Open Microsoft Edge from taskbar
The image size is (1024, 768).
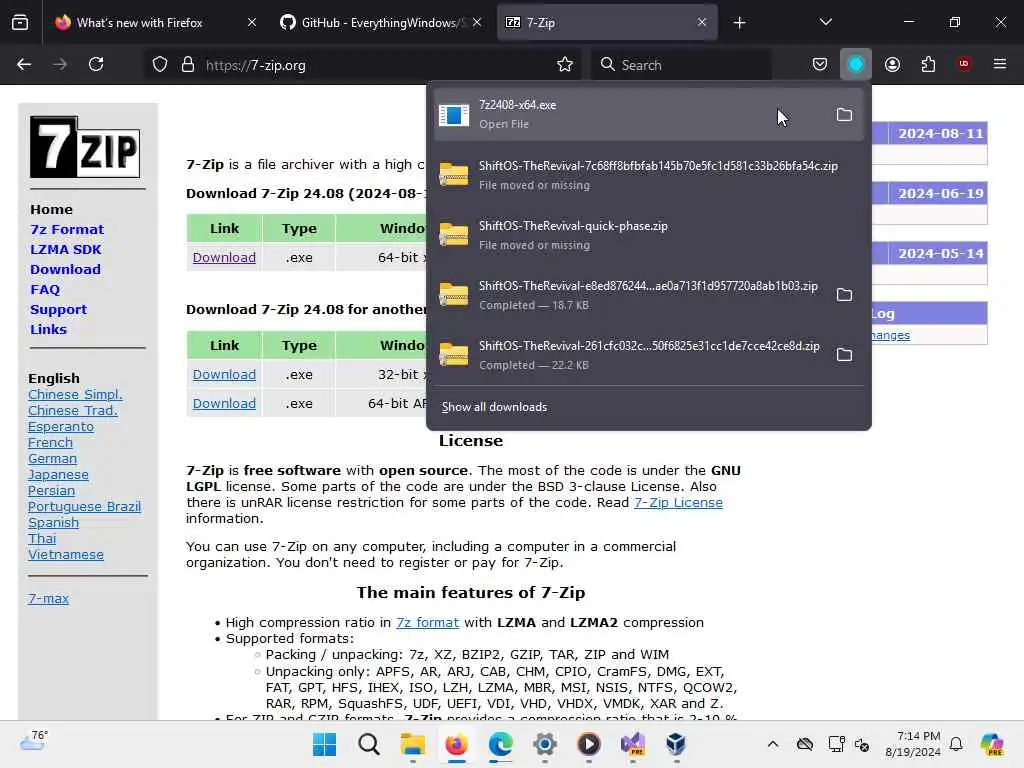(500, 744)
